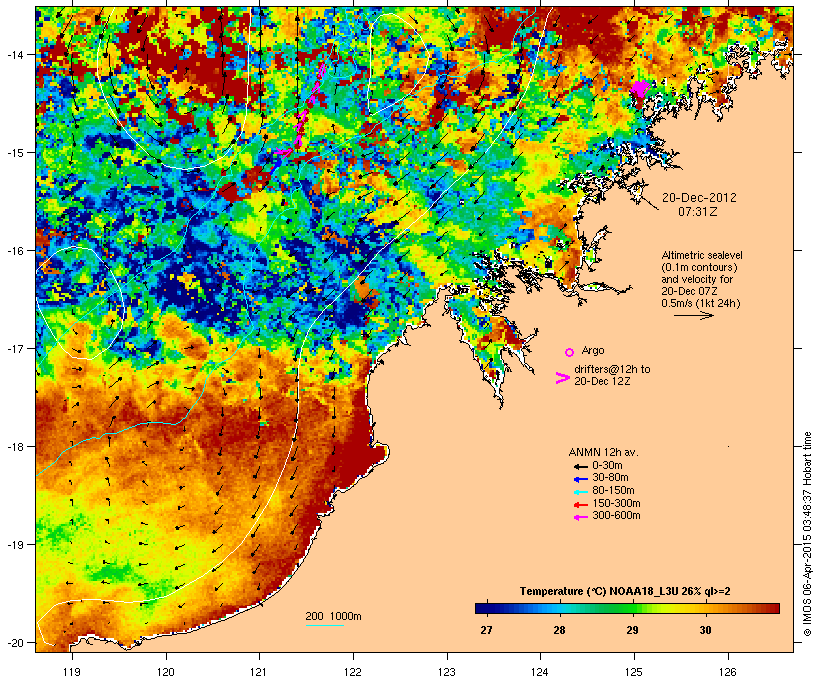Click the '0.5m/s (1kt 24h)' text

tap(701, 303)
